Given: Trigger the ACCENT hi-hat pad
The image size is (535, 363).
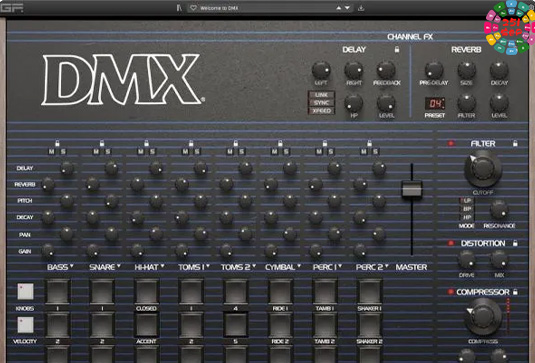Looking at the screenshot, I should (x=146, y=324).
